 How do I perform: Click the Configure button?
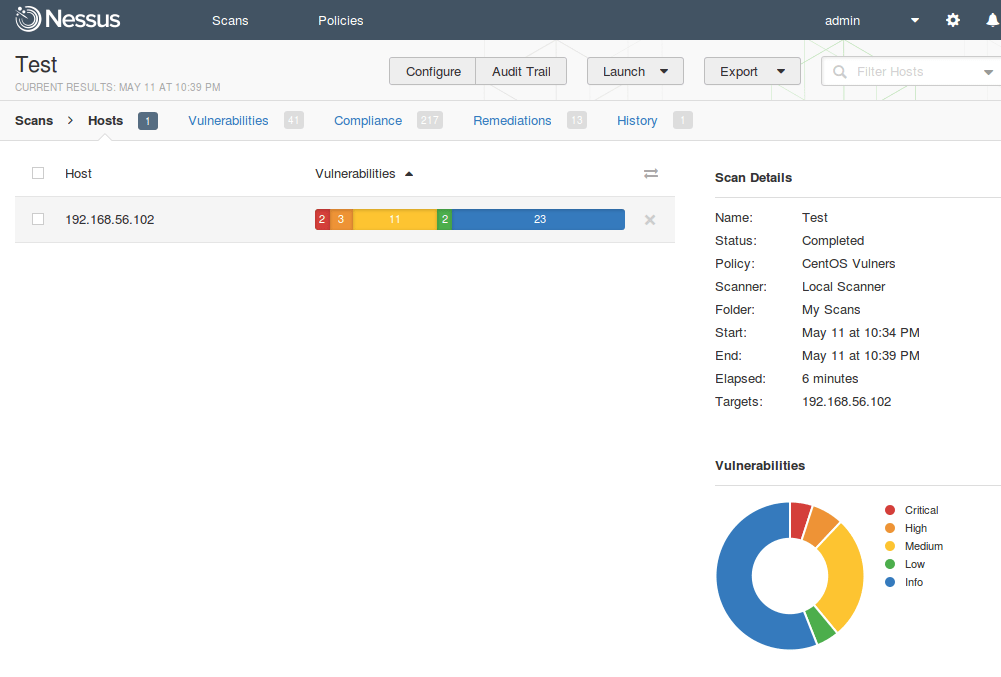point(432,71)
